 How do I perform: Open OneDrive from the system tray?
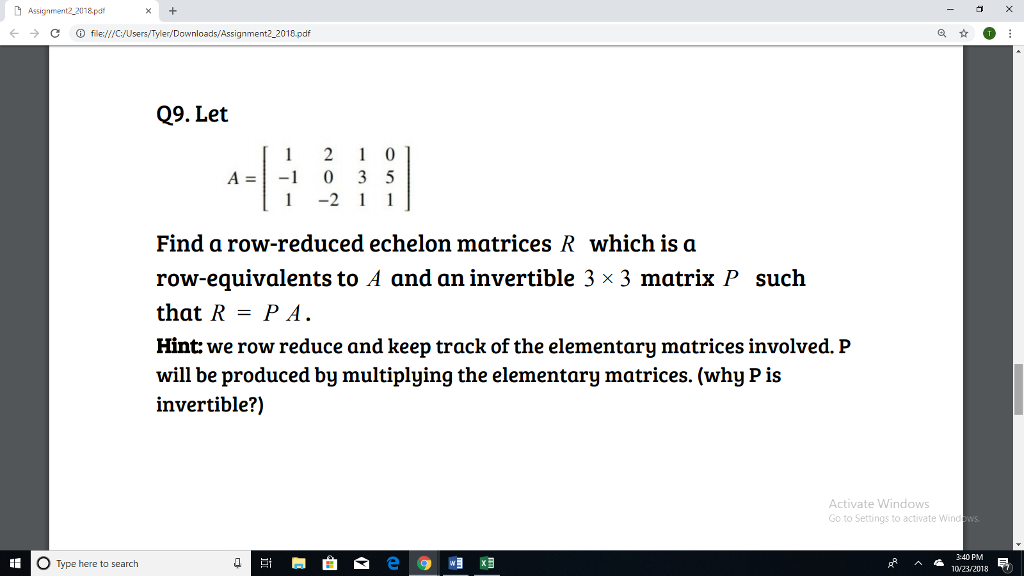pyautogui.click(x=939, y=563)
